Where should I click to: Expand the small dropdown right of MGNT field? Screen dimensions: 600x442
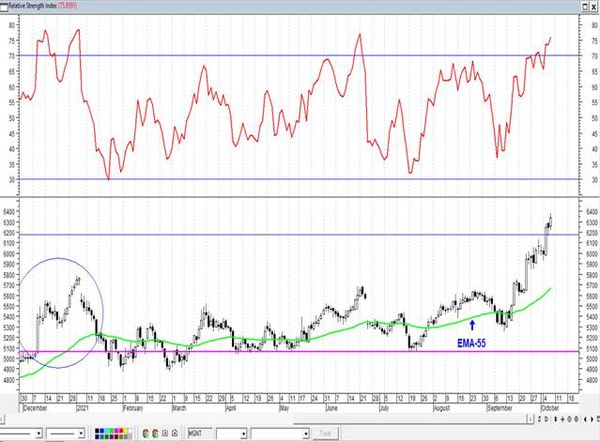(243, 434)
